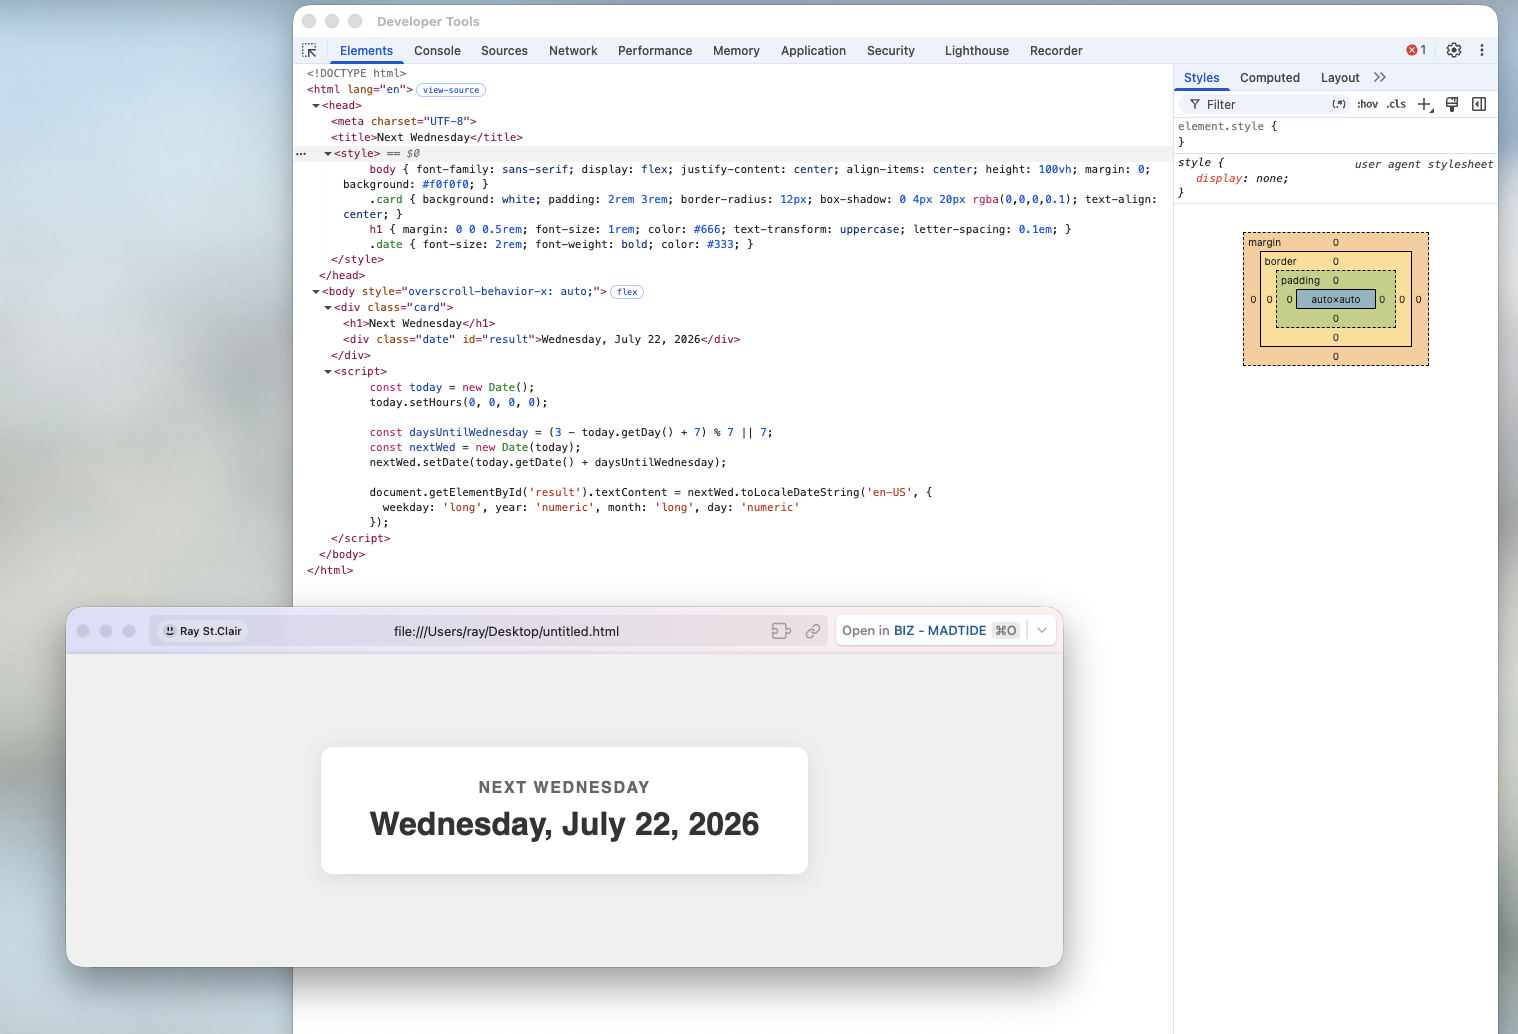This screenshot has width=1518, height=1034.
Task: Toggle the regex (.*) filter option
Action: click(x=1339, y=104)
